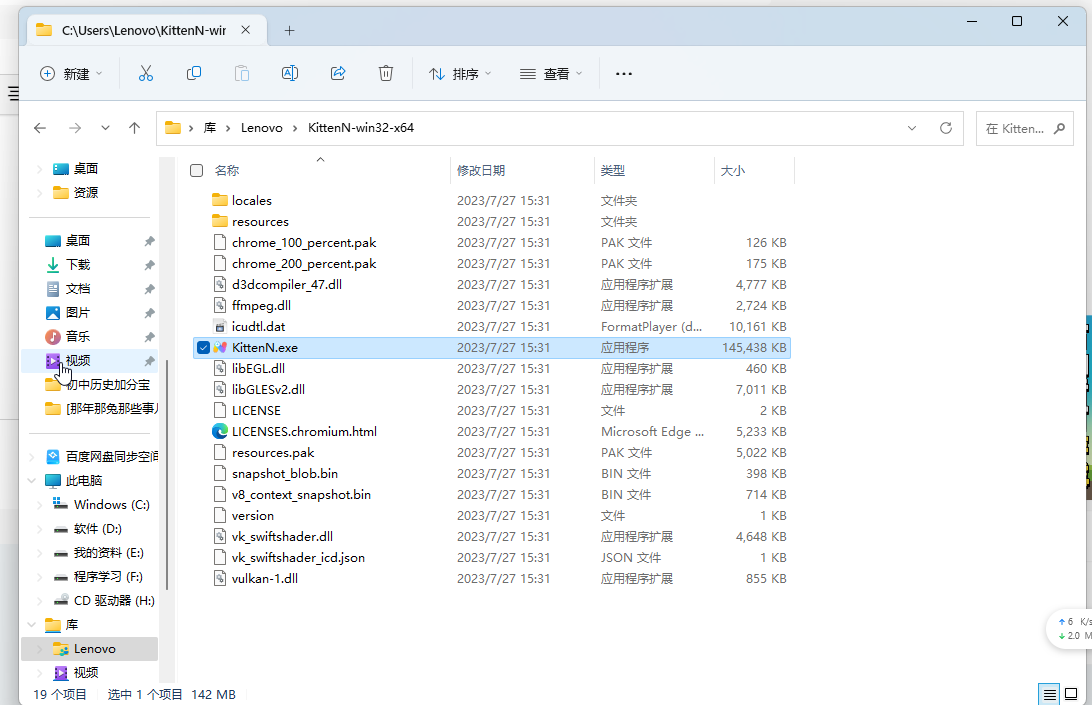
Task: Click the pin next to 下载
Action: pos(149,265)
